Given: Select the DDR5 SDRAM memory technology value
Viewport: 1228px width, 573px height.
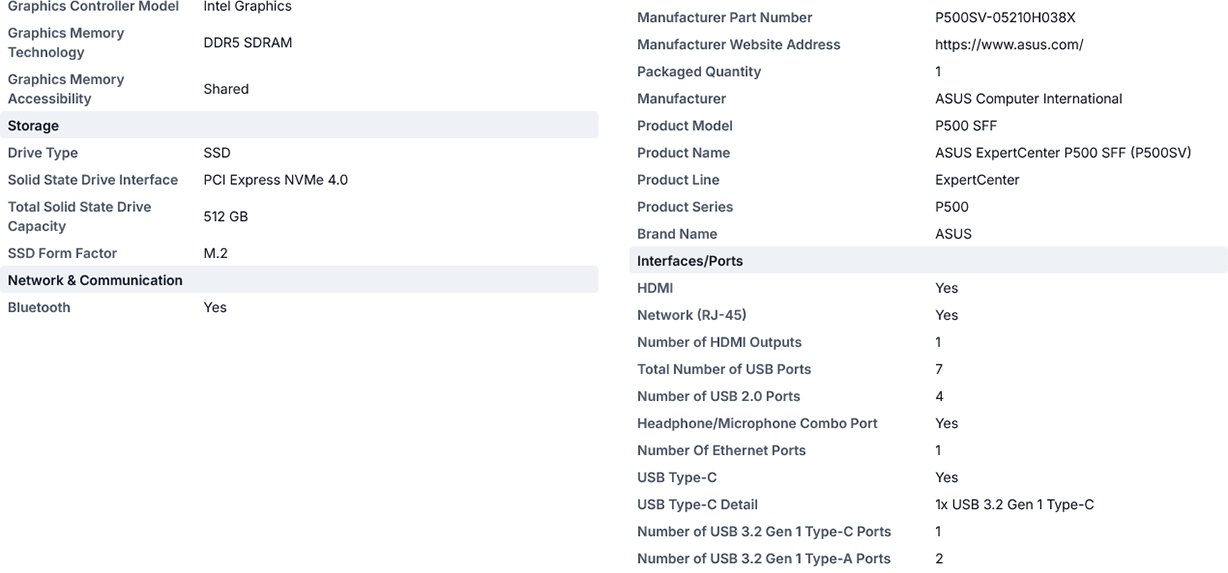Looking at the screenshot, I should pyautogui.click(x=248, y=43).
